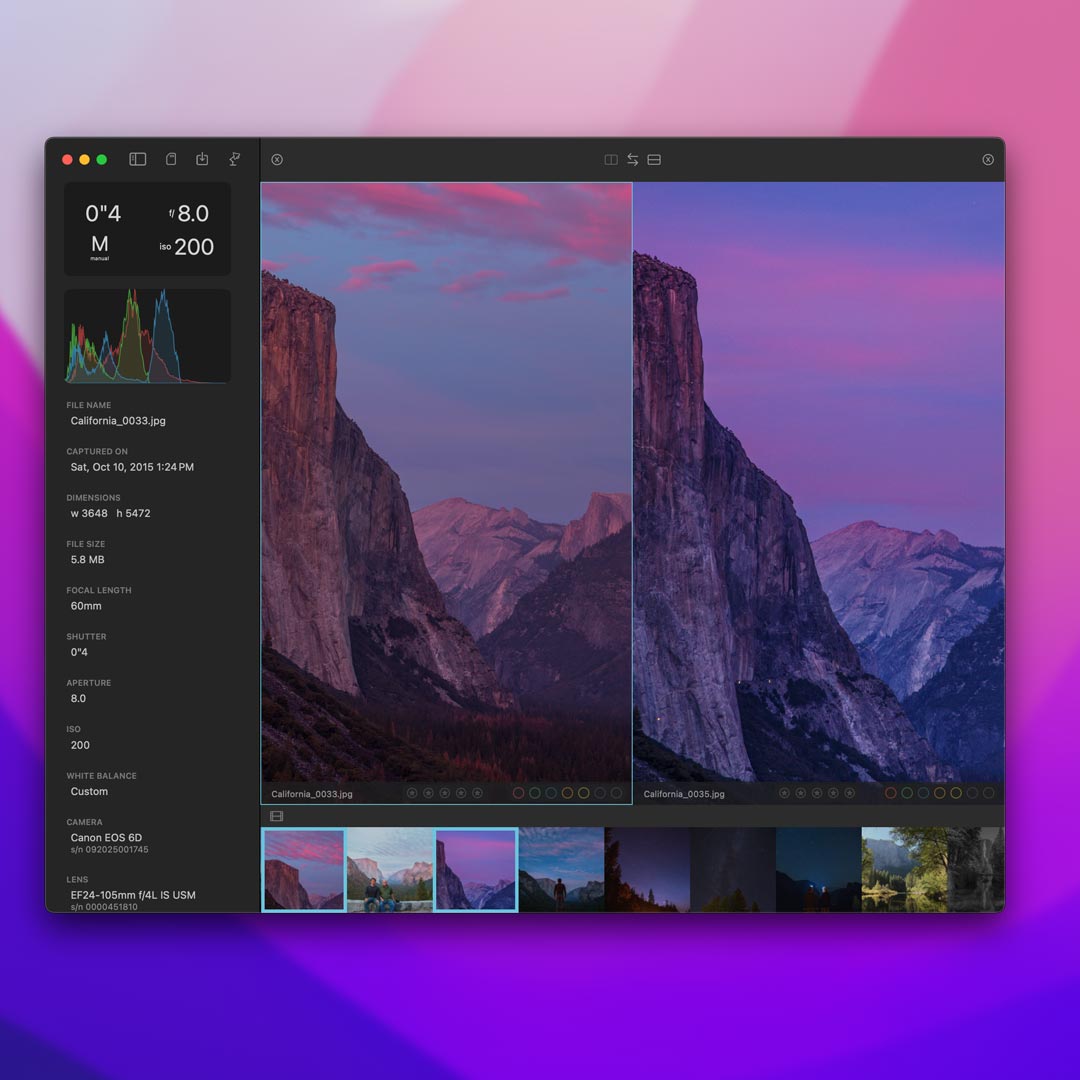This screenshot has width=1080, height=1080.
Task: Click the file name California_0033.jpg in the sidebar
Action: click(x=118, y=421)
